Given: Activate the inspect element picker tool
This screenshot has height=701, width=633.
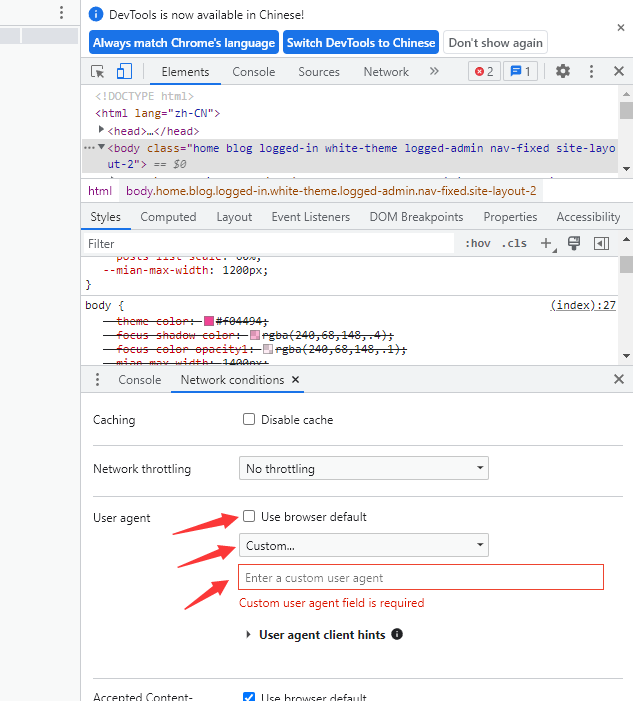Looking at the screenshot, I should (98, 71).
